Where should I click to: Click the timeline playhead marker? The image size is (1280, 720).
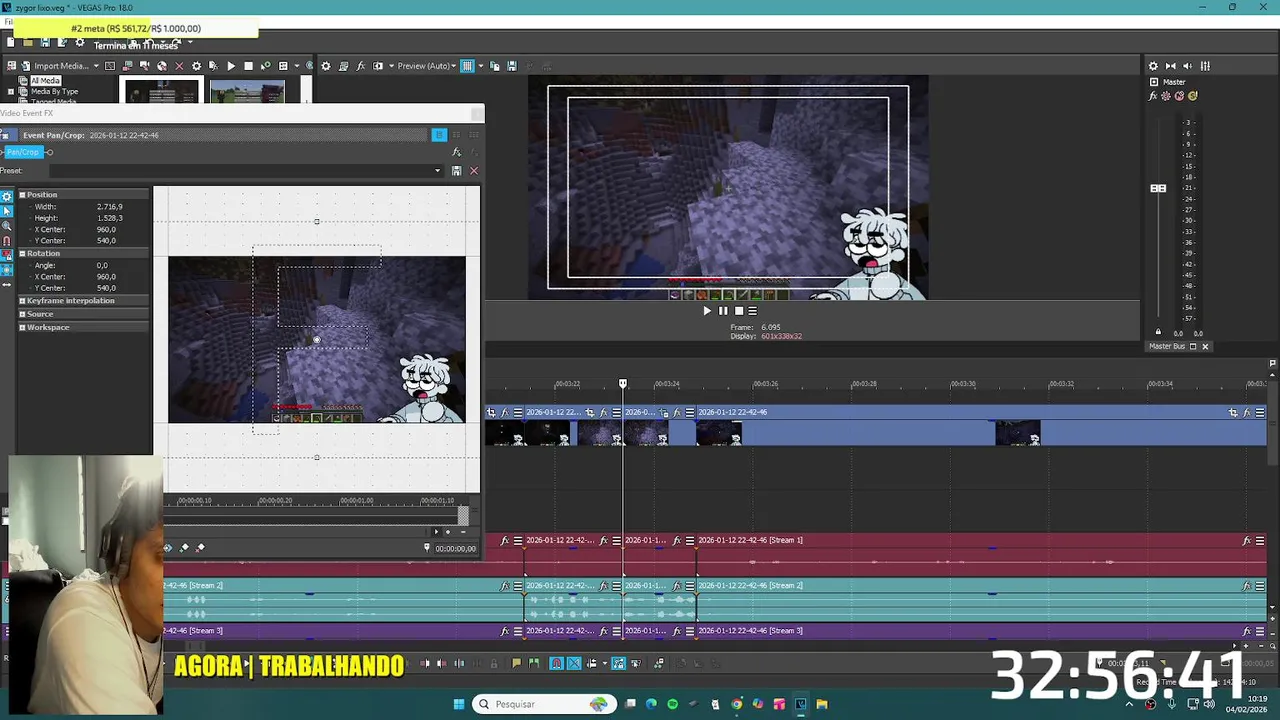(x=622, y=384)
